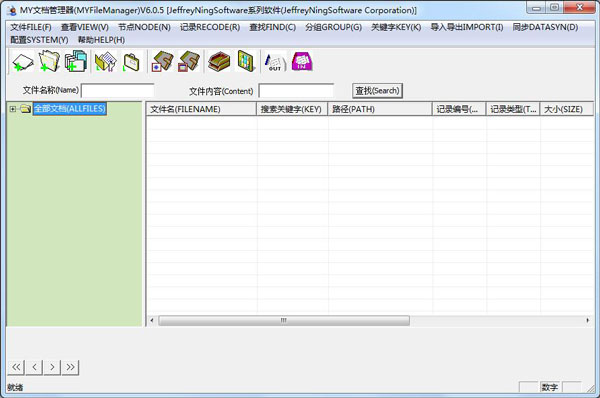
Task: Click the 查找(Search) button
Action: pyautogui.click(x=377, y=91)
